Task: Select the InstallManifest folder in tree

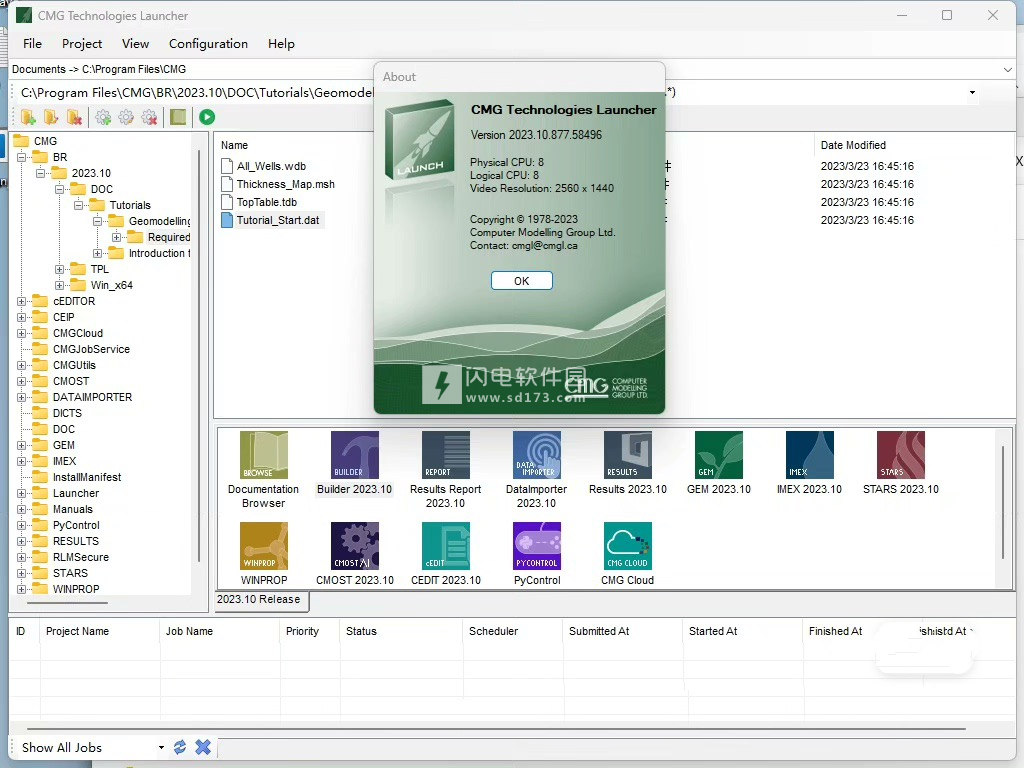Action: pos(87,477)
